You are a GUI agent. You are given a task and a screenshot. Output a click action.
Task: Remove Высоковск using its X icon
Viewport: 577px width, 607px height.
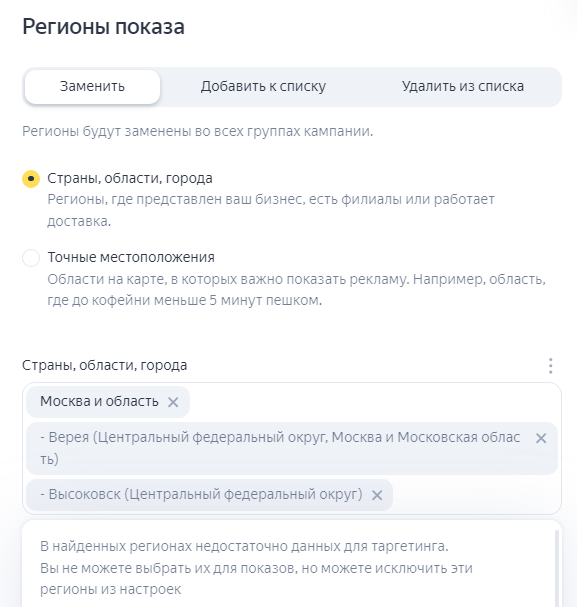(x=377, y=495)
